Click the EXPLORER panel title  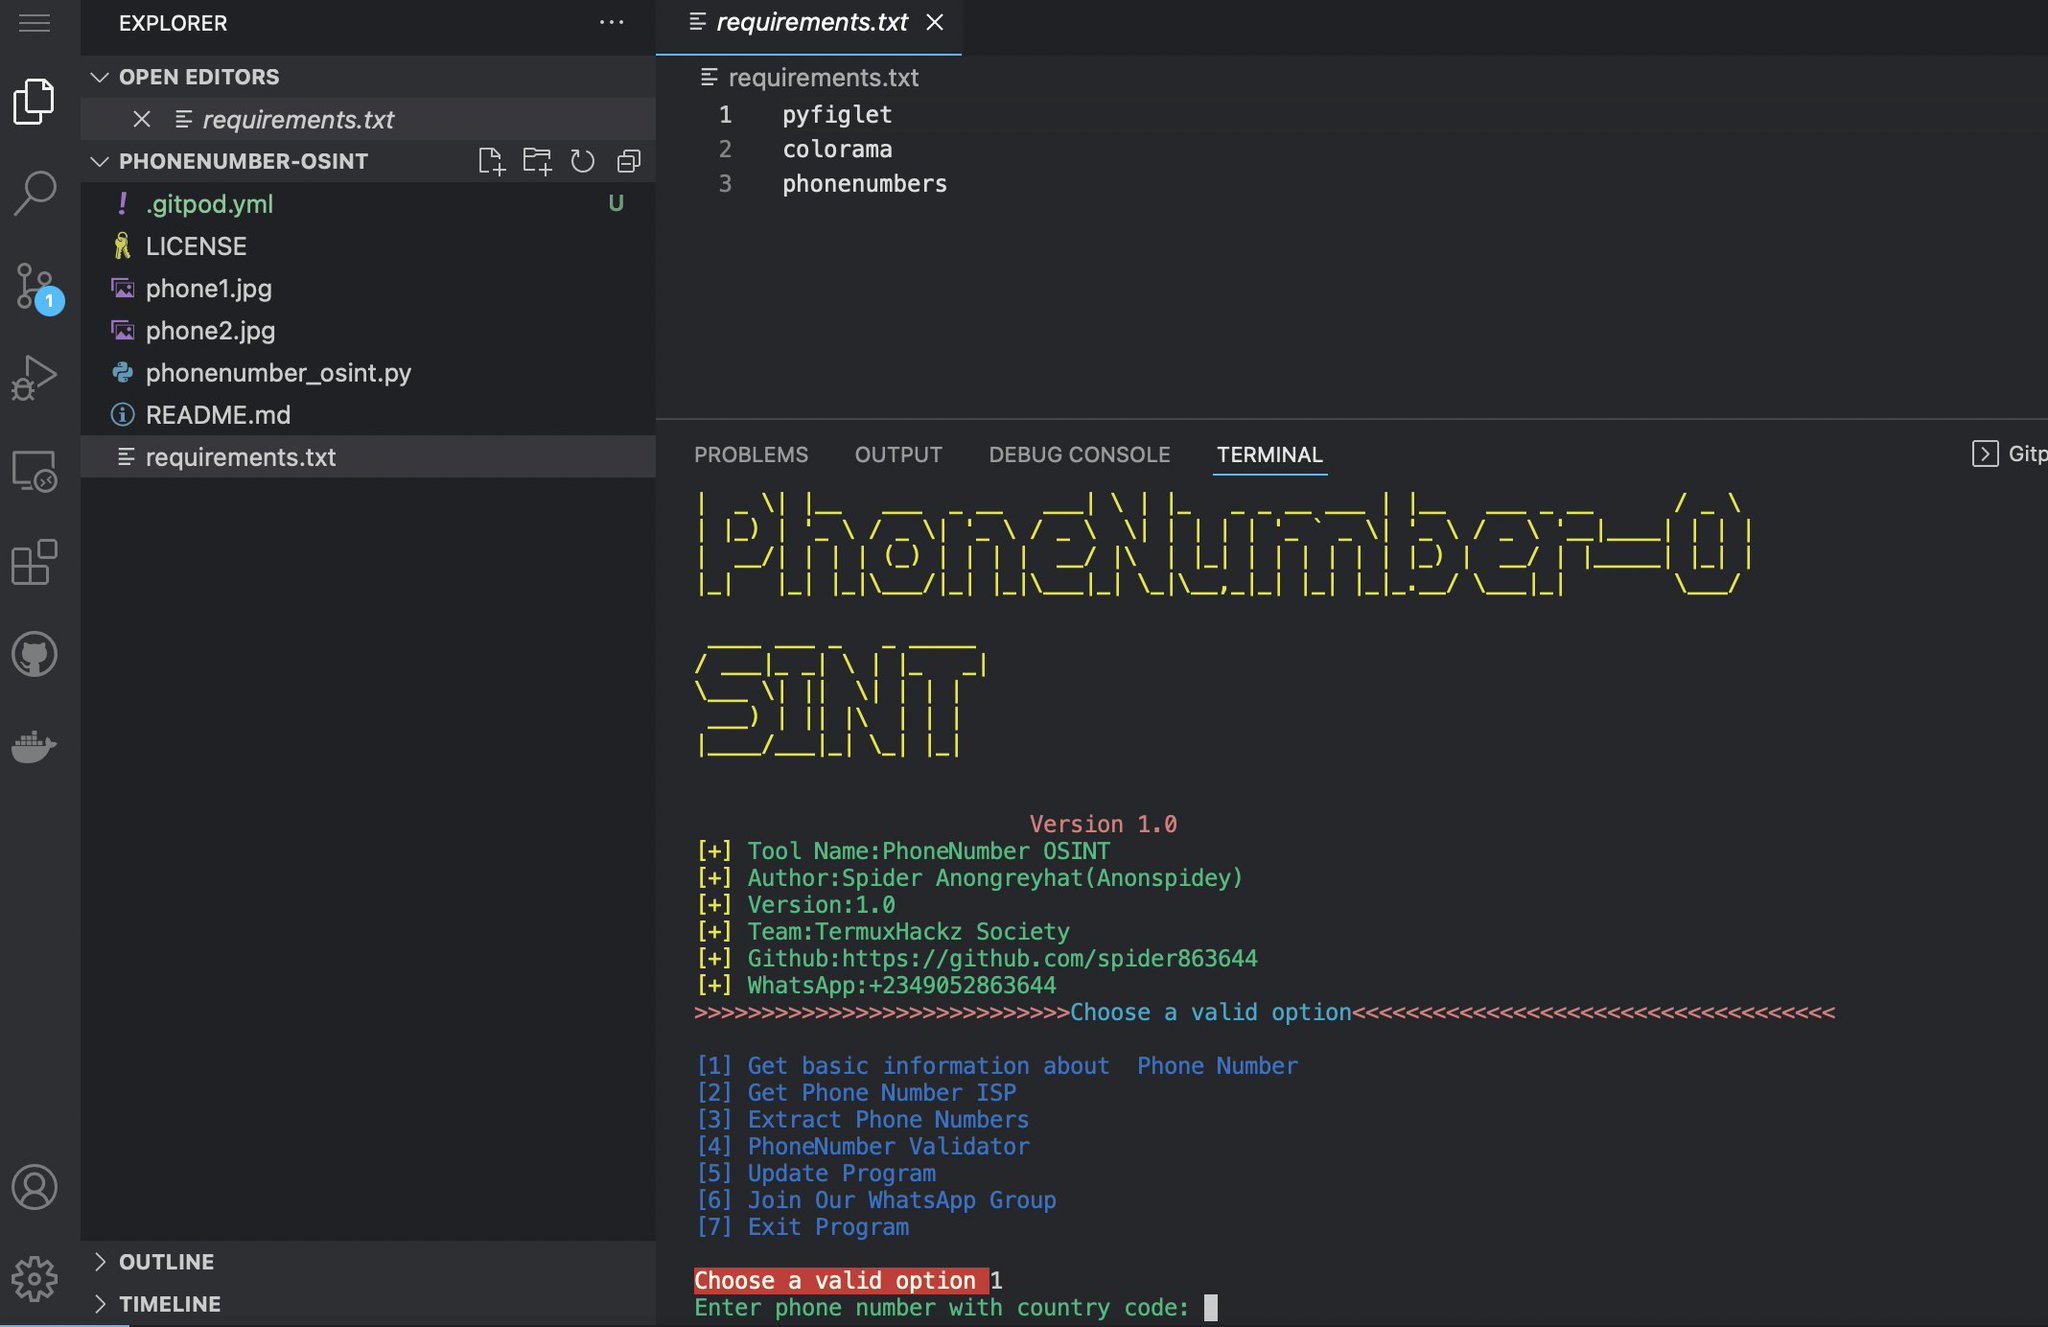tap(173, 22)
